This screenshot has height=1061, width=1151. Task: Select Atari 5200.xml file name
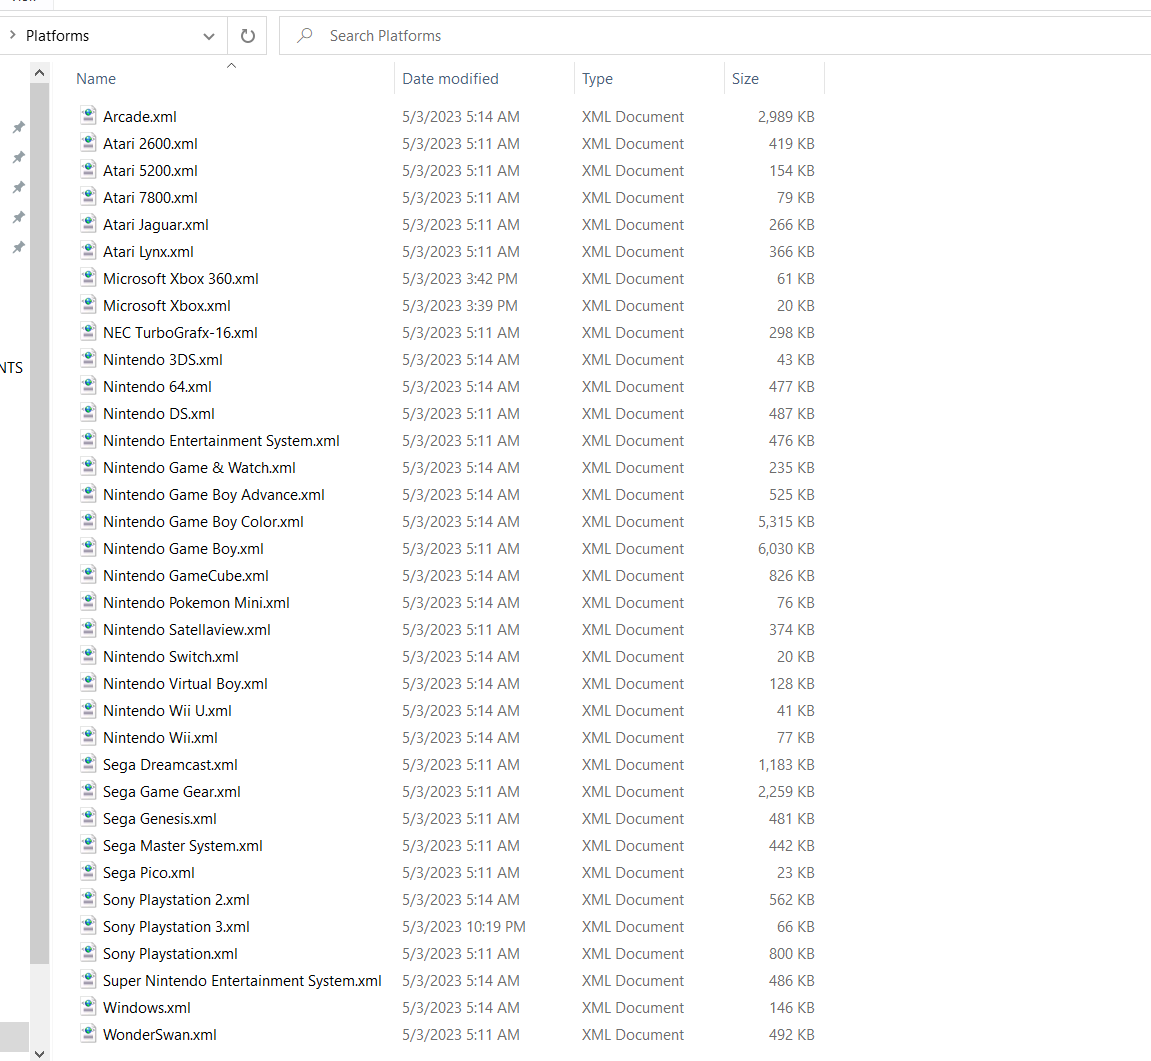150,170
